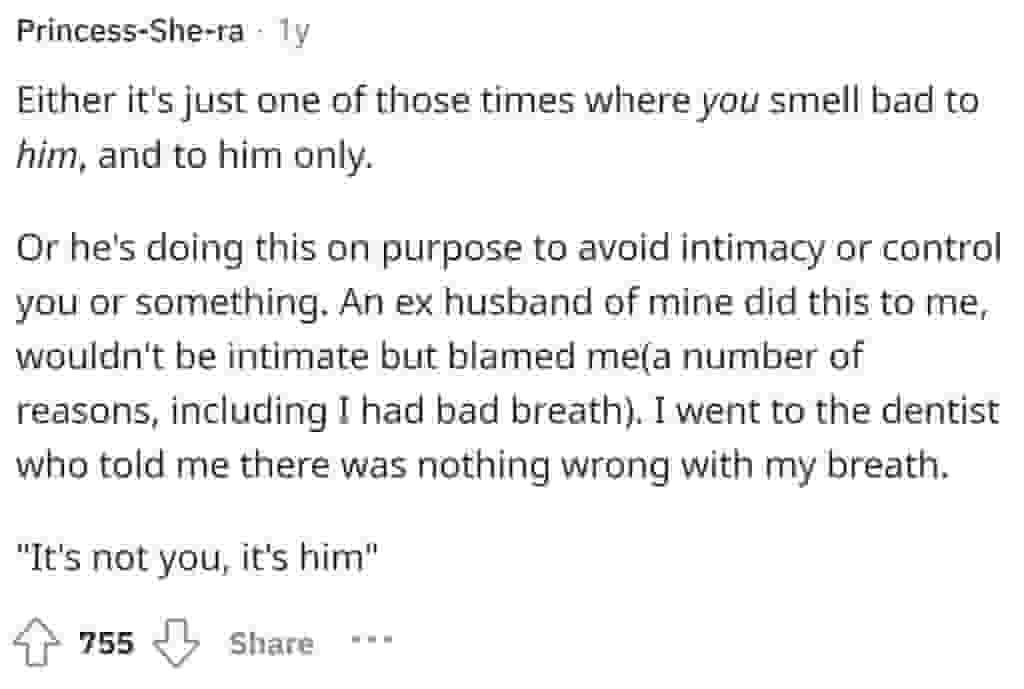Click the word "reasons" starting a line
Image resolution: width=1024 pixels, height=689 pixels.
[x=79, y=411]
